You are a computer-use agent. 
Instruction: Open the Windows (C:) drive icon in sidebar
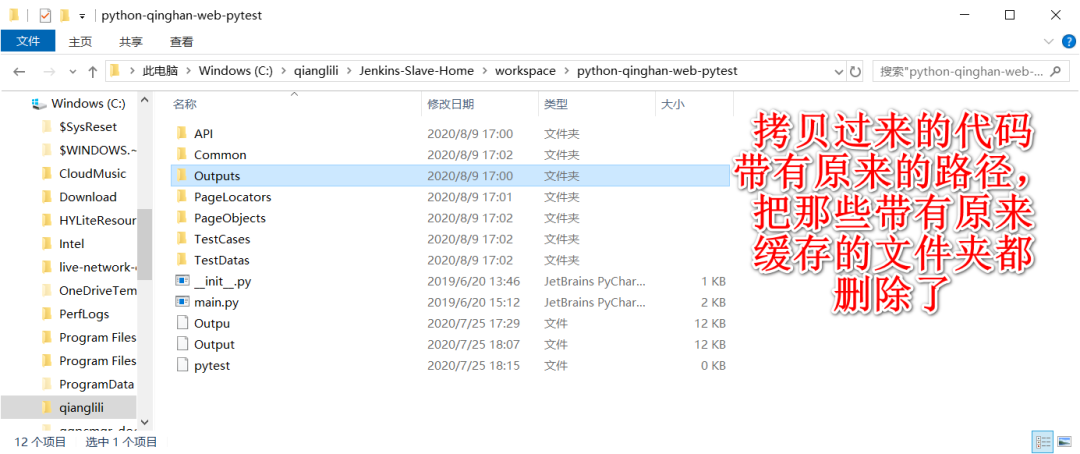(x=40, y=104)
